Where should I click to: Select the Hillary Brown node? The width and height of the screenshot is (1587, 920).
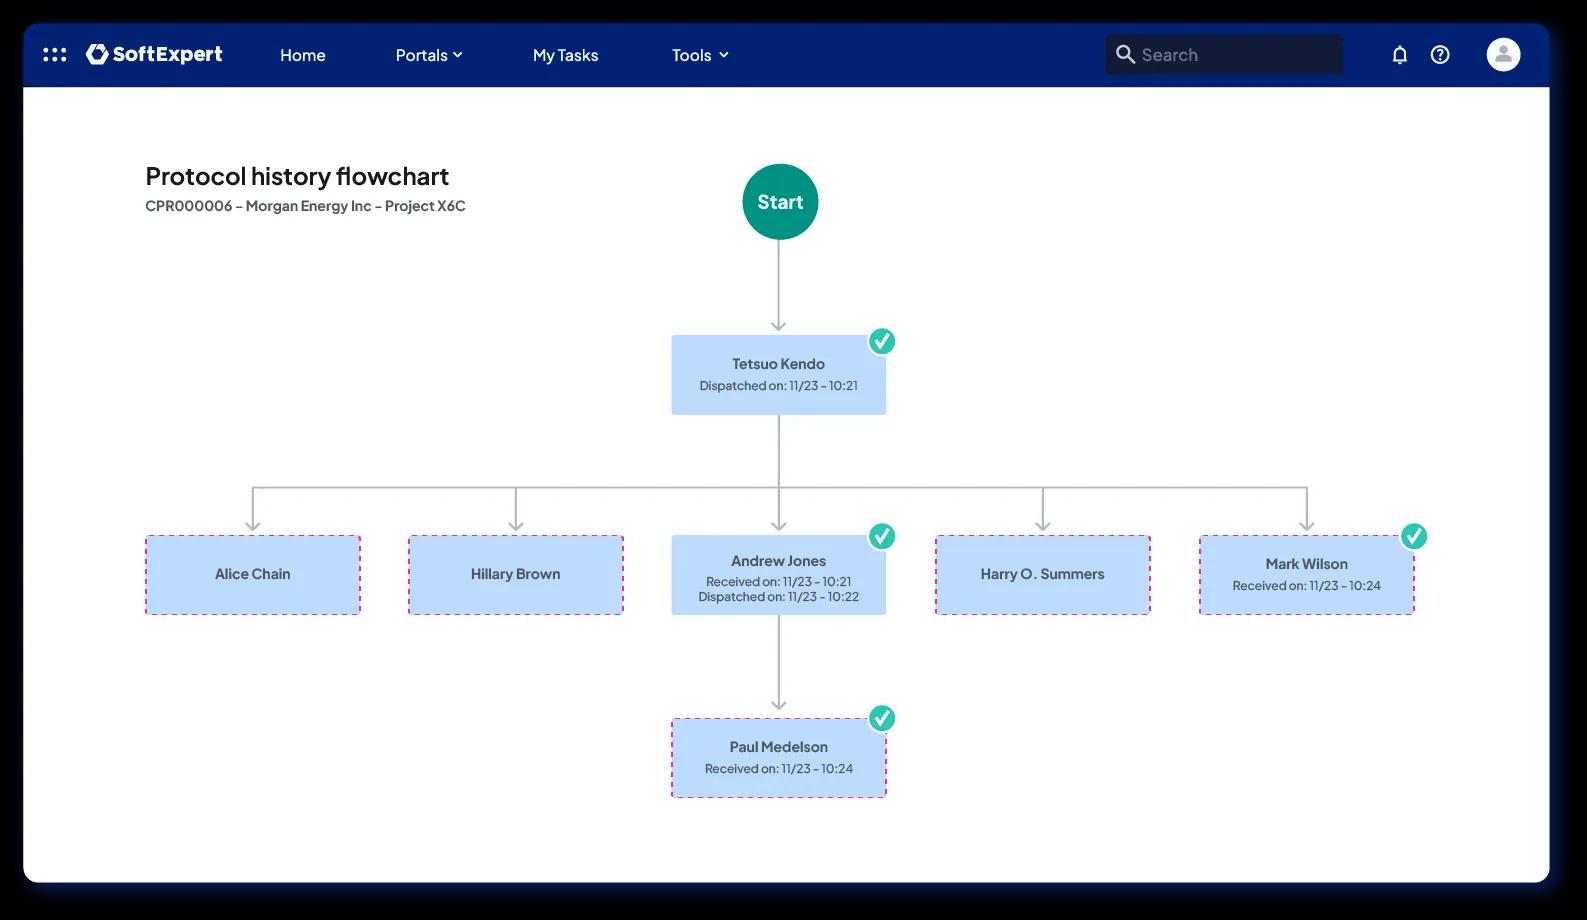[516, 575]
